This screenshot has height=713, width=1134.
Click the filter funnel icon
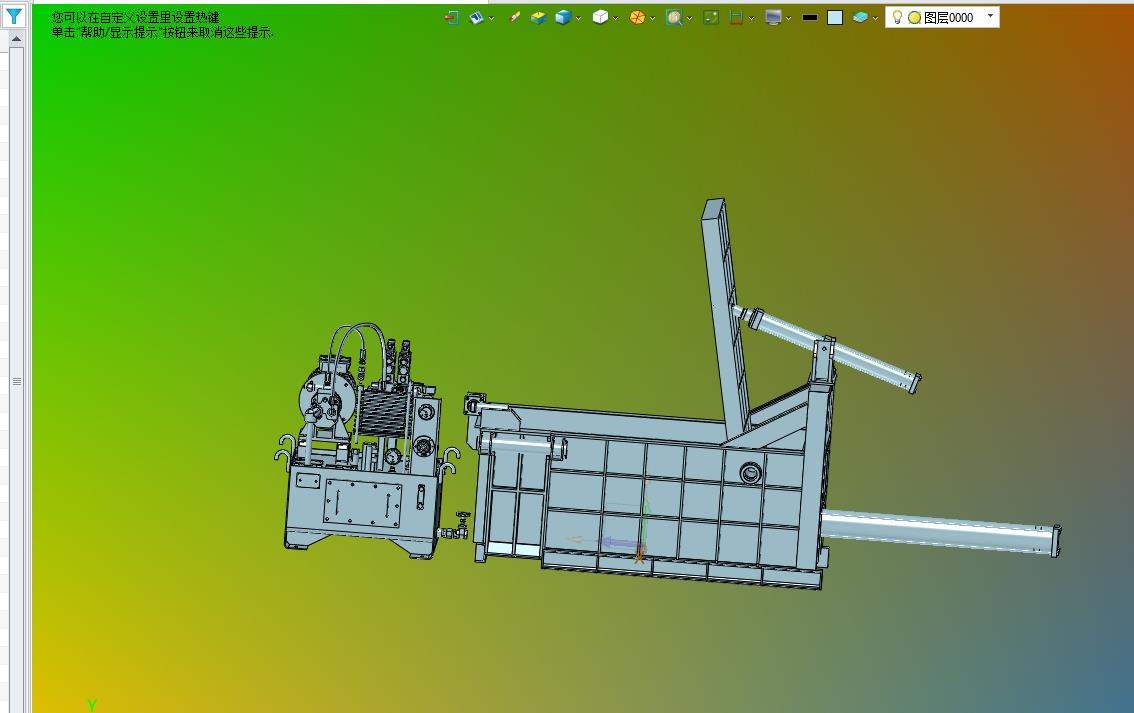point(14,15)
